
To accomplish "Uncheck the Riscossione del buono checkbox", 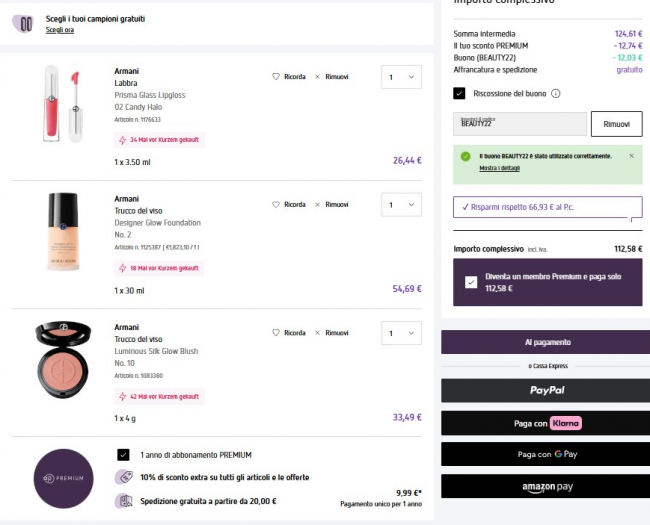I will [459, 93].
